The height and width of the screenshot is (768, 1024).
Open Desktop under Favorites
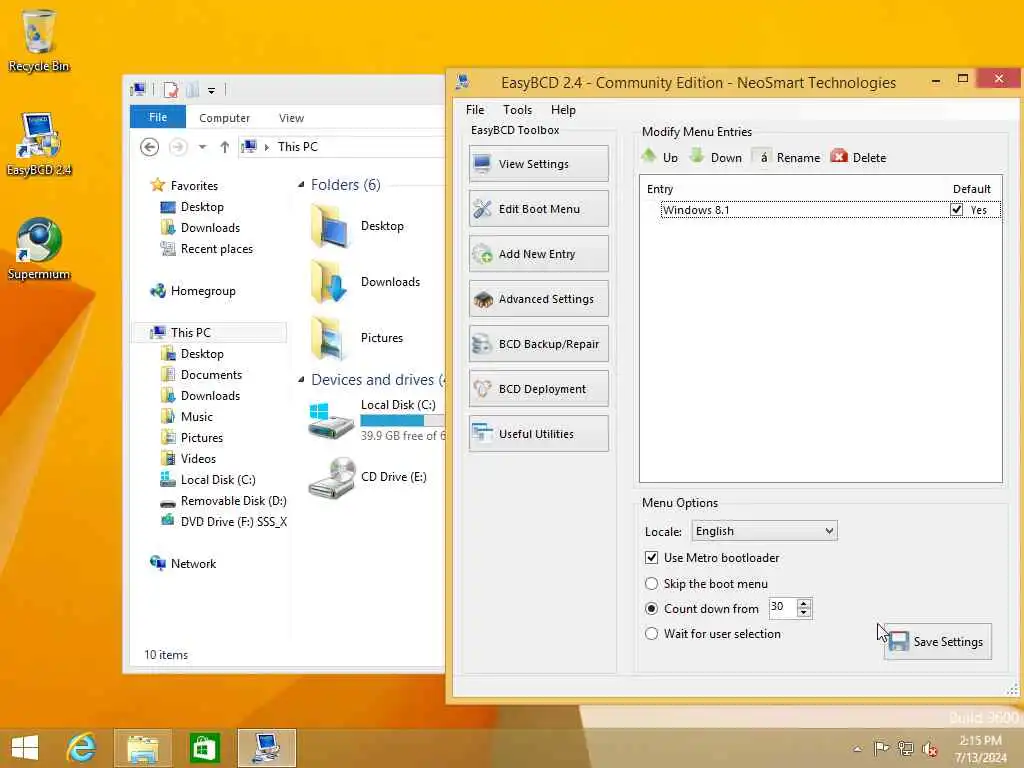pyautogui.click(x=192, y=207)
